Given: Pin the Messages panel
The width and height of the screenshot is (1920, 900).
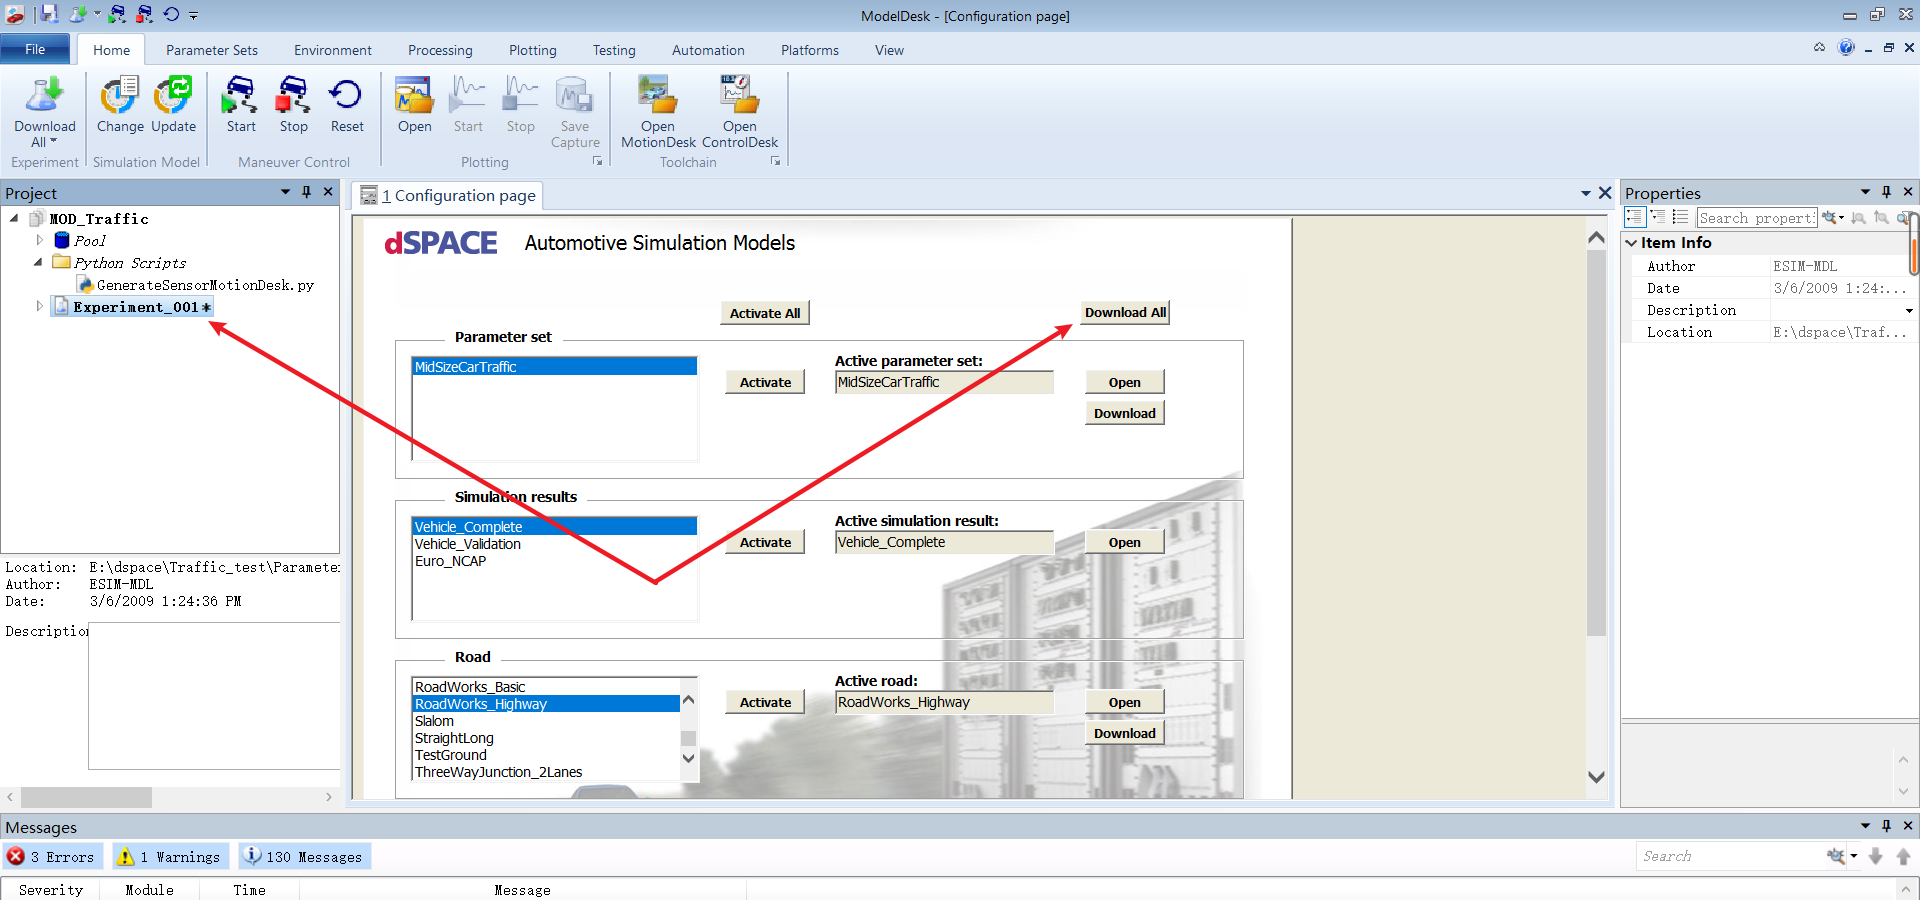Looking at the screenshot, I should [1886, 826].
